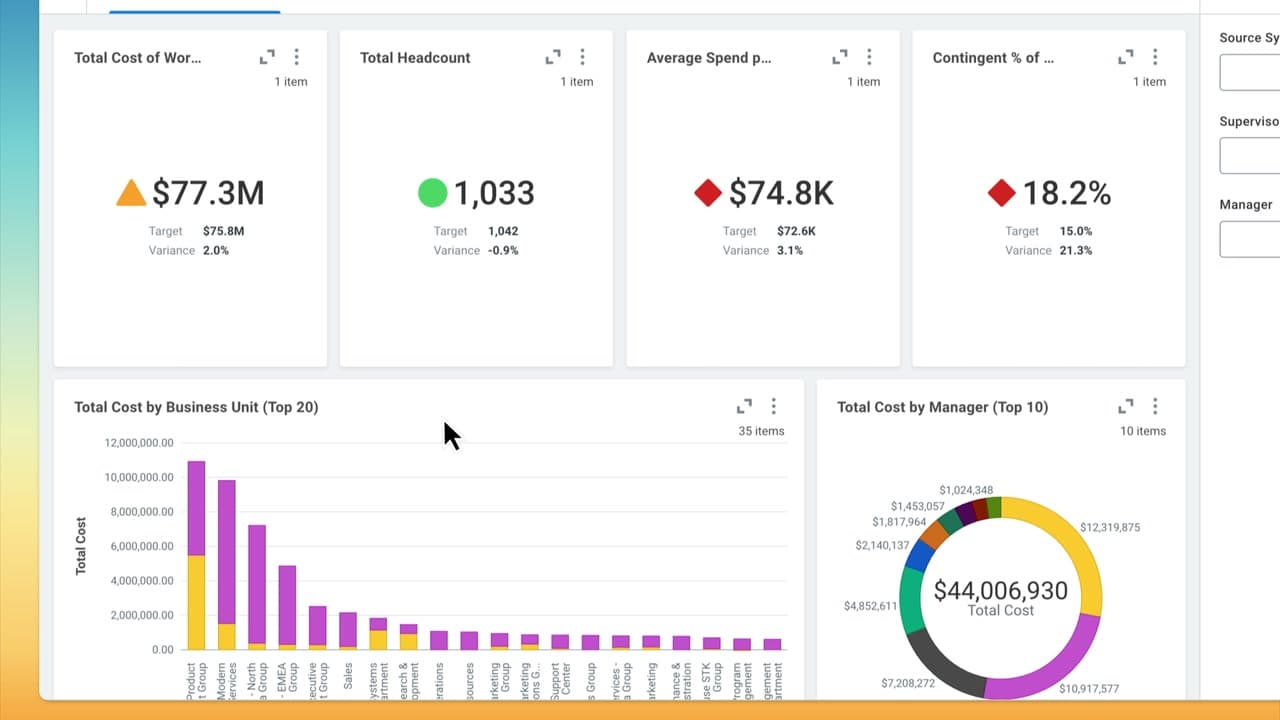Click the Variance -0.9% value
This screenshot has width=1280, height=720.
[x=503, y=250]
